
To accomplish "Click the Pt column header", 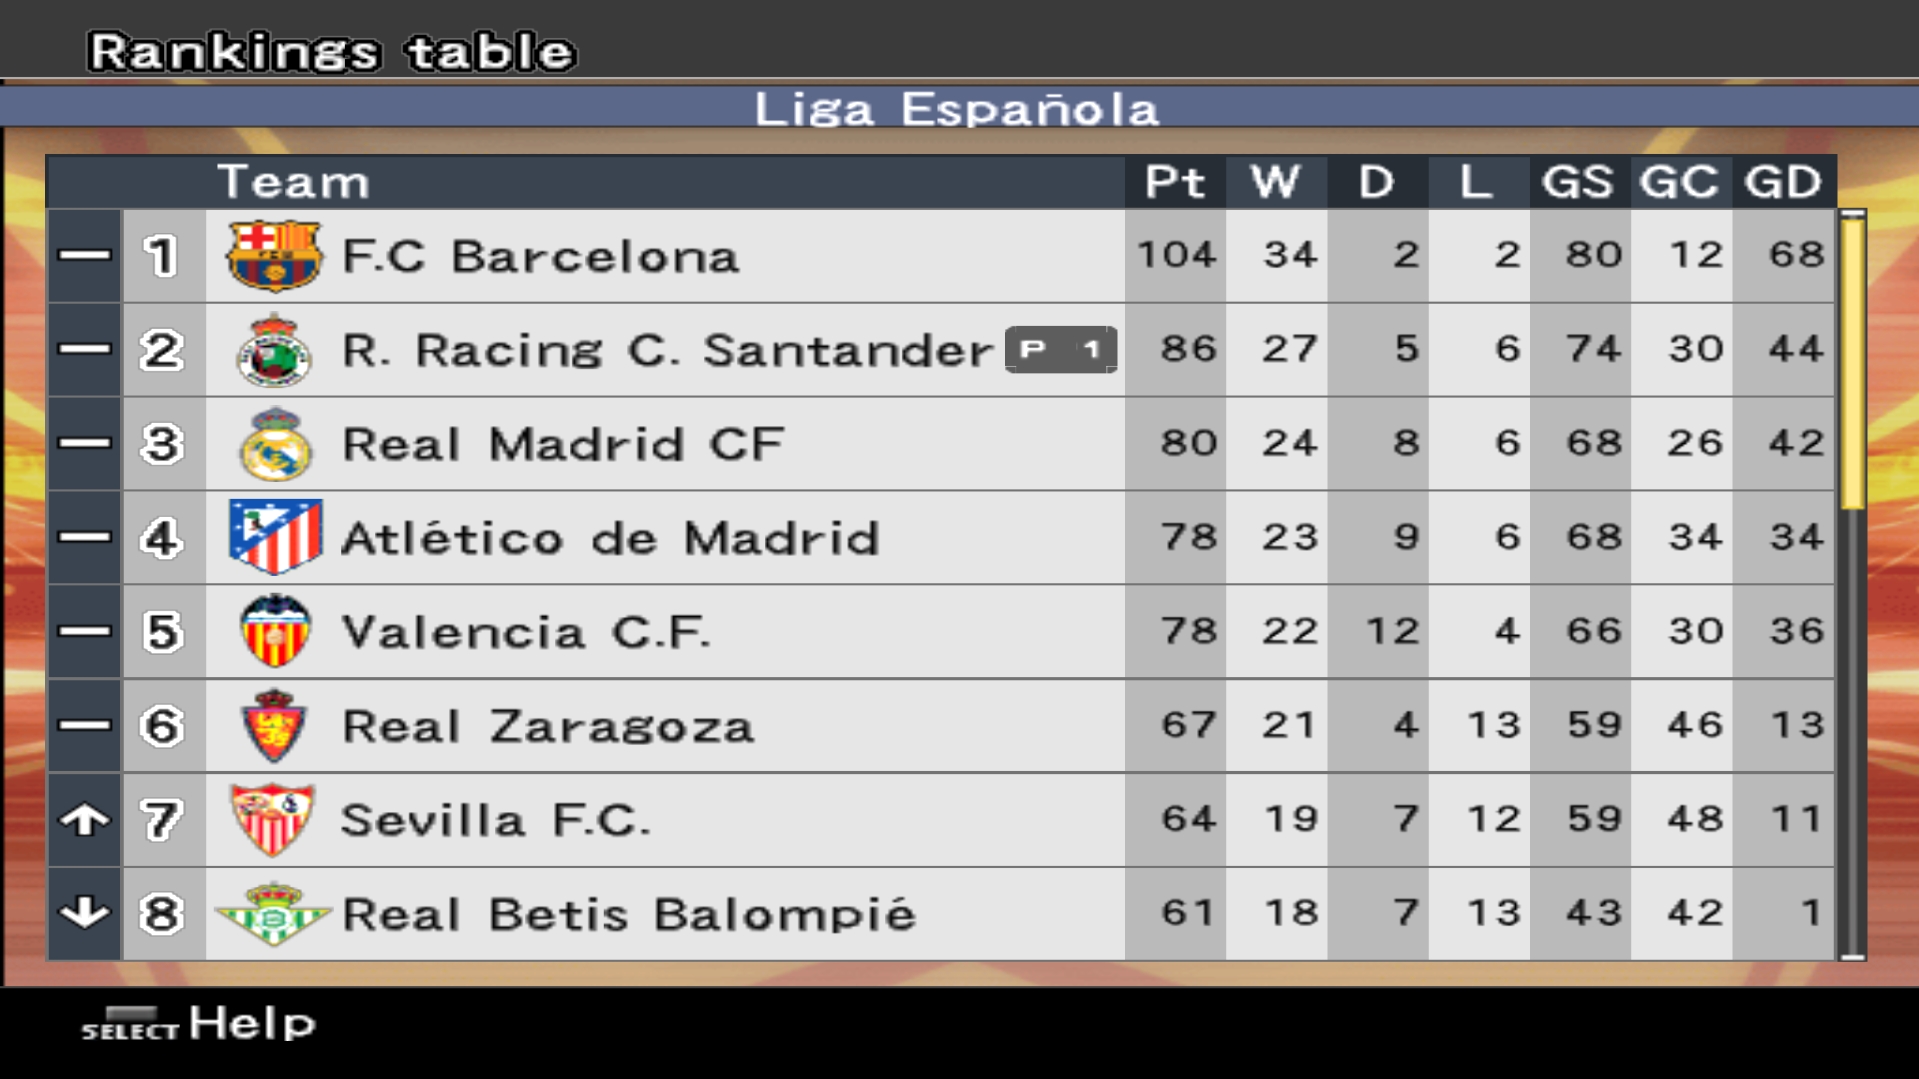I will [1175, 182].
